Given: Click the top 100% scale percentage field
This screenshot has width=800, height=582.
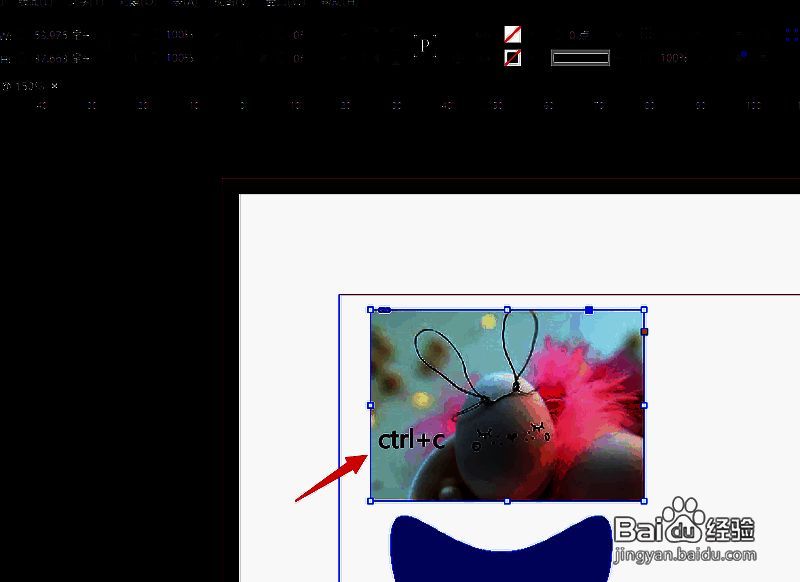Looking at the screenshot, I should coord(180,35).
